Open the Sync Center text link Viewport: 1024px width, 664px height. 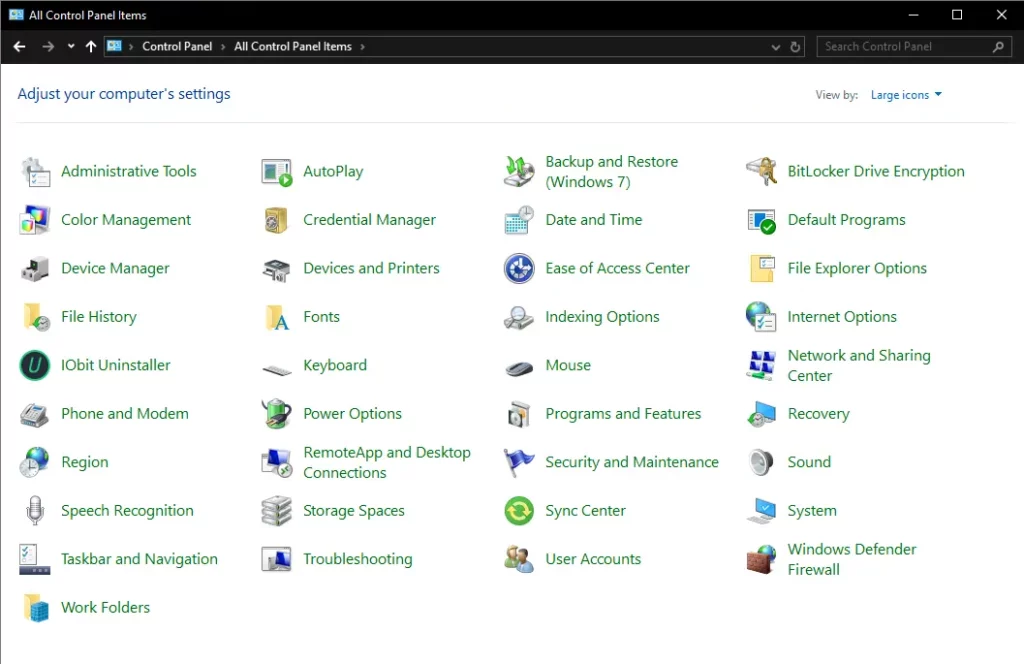click(585, 511)
